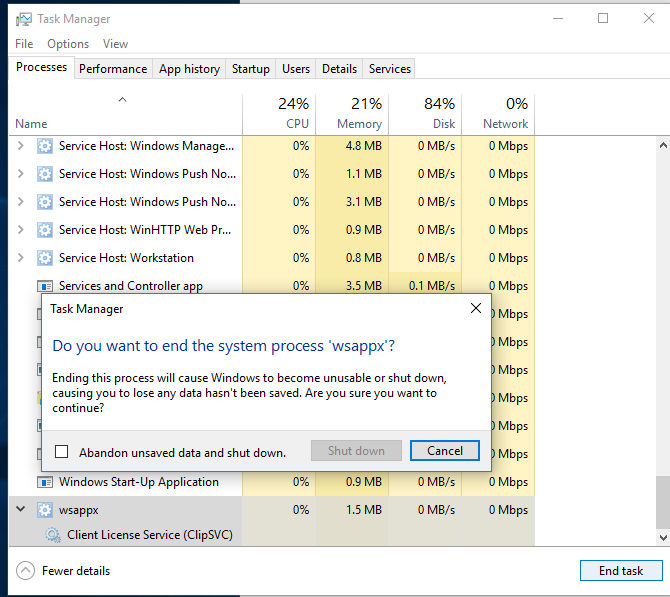
Task: Sort by the CPU column header
Action: 279,114
